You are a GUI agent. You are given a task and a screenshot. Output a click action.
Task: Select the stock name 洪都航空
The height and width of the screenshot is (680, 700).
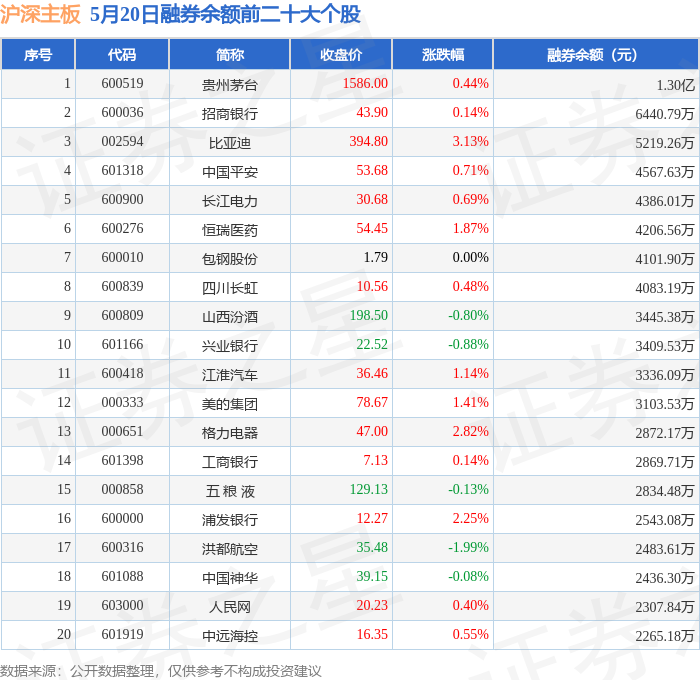tap(229, 549)
